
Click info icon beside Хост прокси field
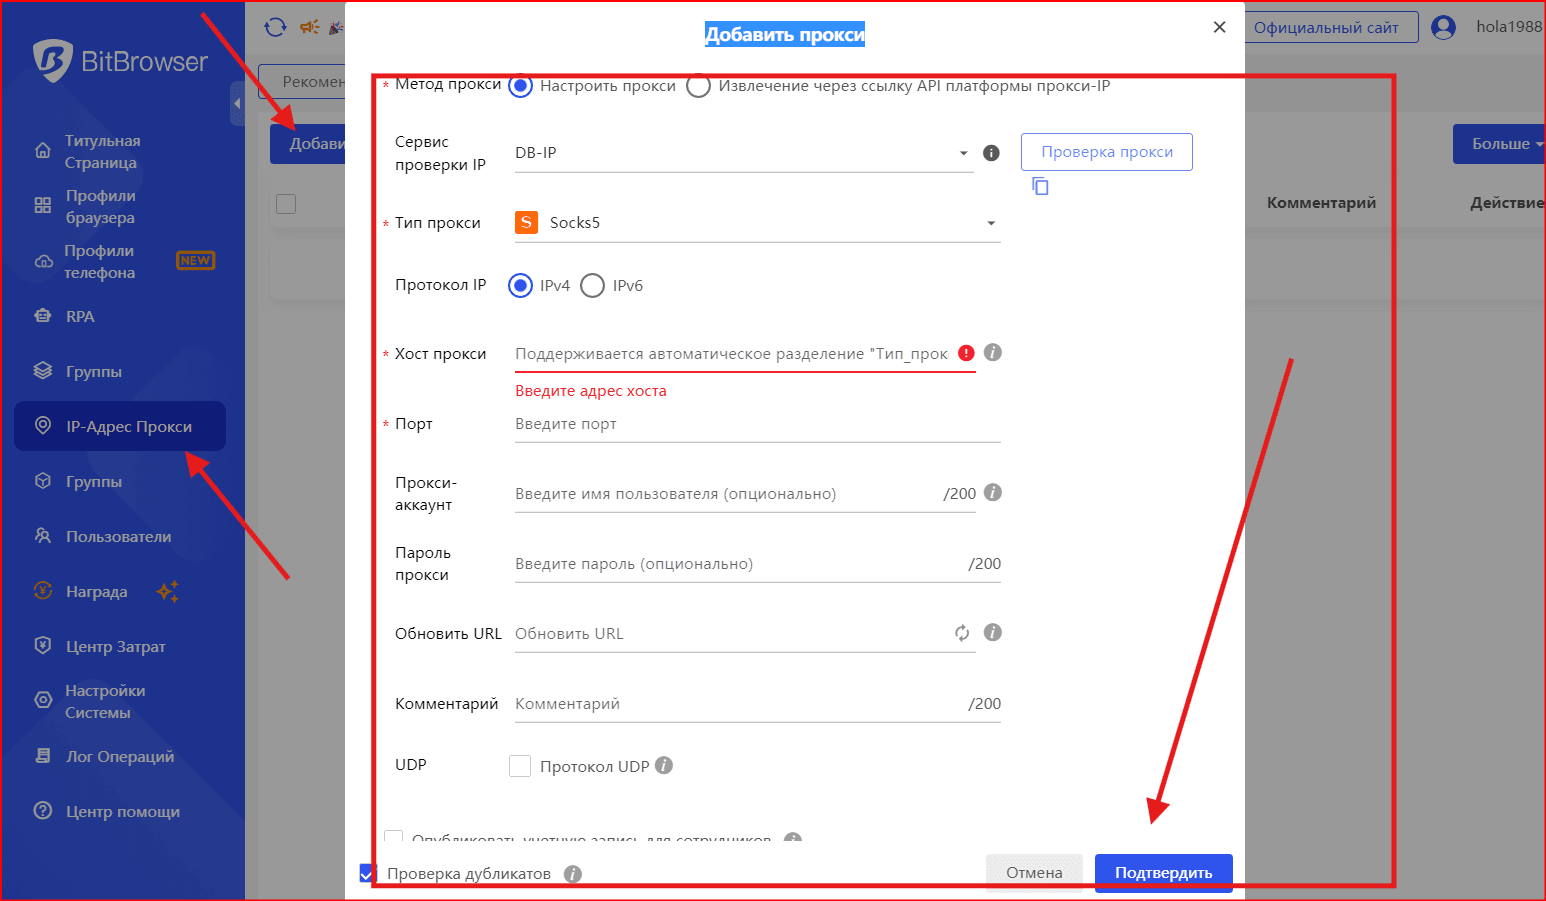(992, 353)
